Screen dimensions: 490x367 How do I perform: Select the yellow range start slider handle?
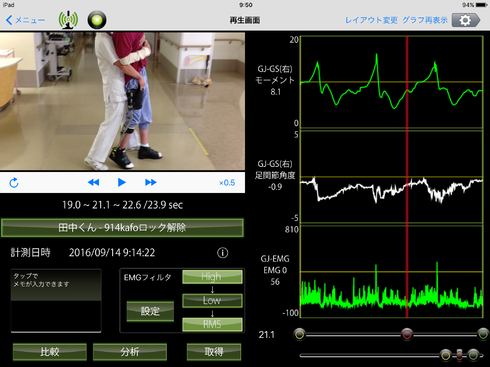click(x=300, y=334)
